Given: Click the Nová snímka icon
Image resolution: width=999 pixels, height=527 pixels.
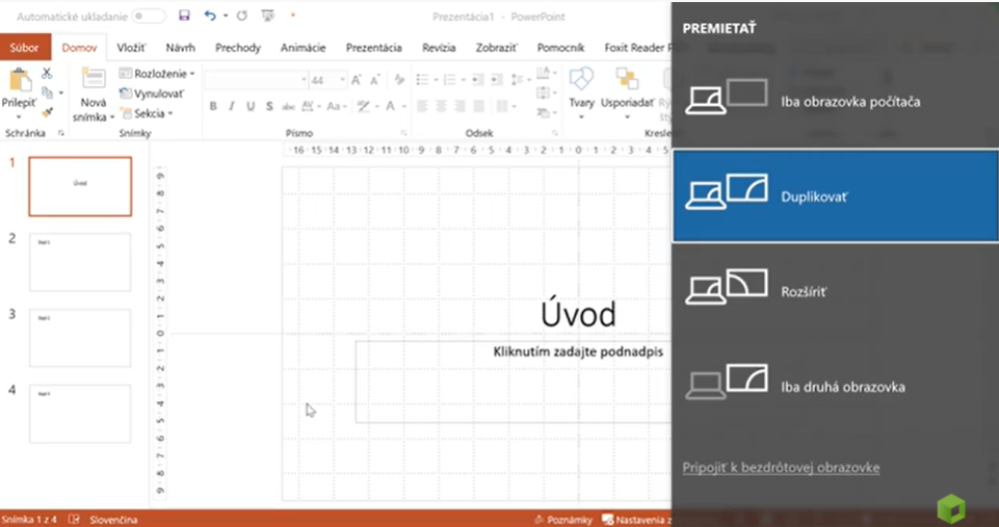Looking at the screenshot, I should (x=93, y=80).
